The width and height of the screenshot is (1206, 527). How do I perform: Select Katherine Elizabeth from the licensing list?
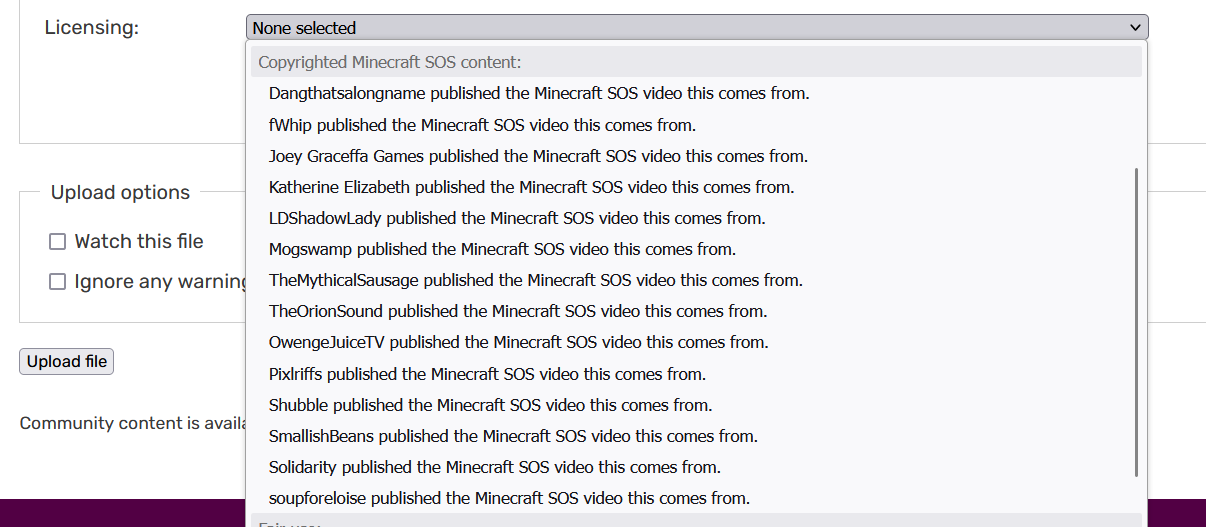click(531, 187)
